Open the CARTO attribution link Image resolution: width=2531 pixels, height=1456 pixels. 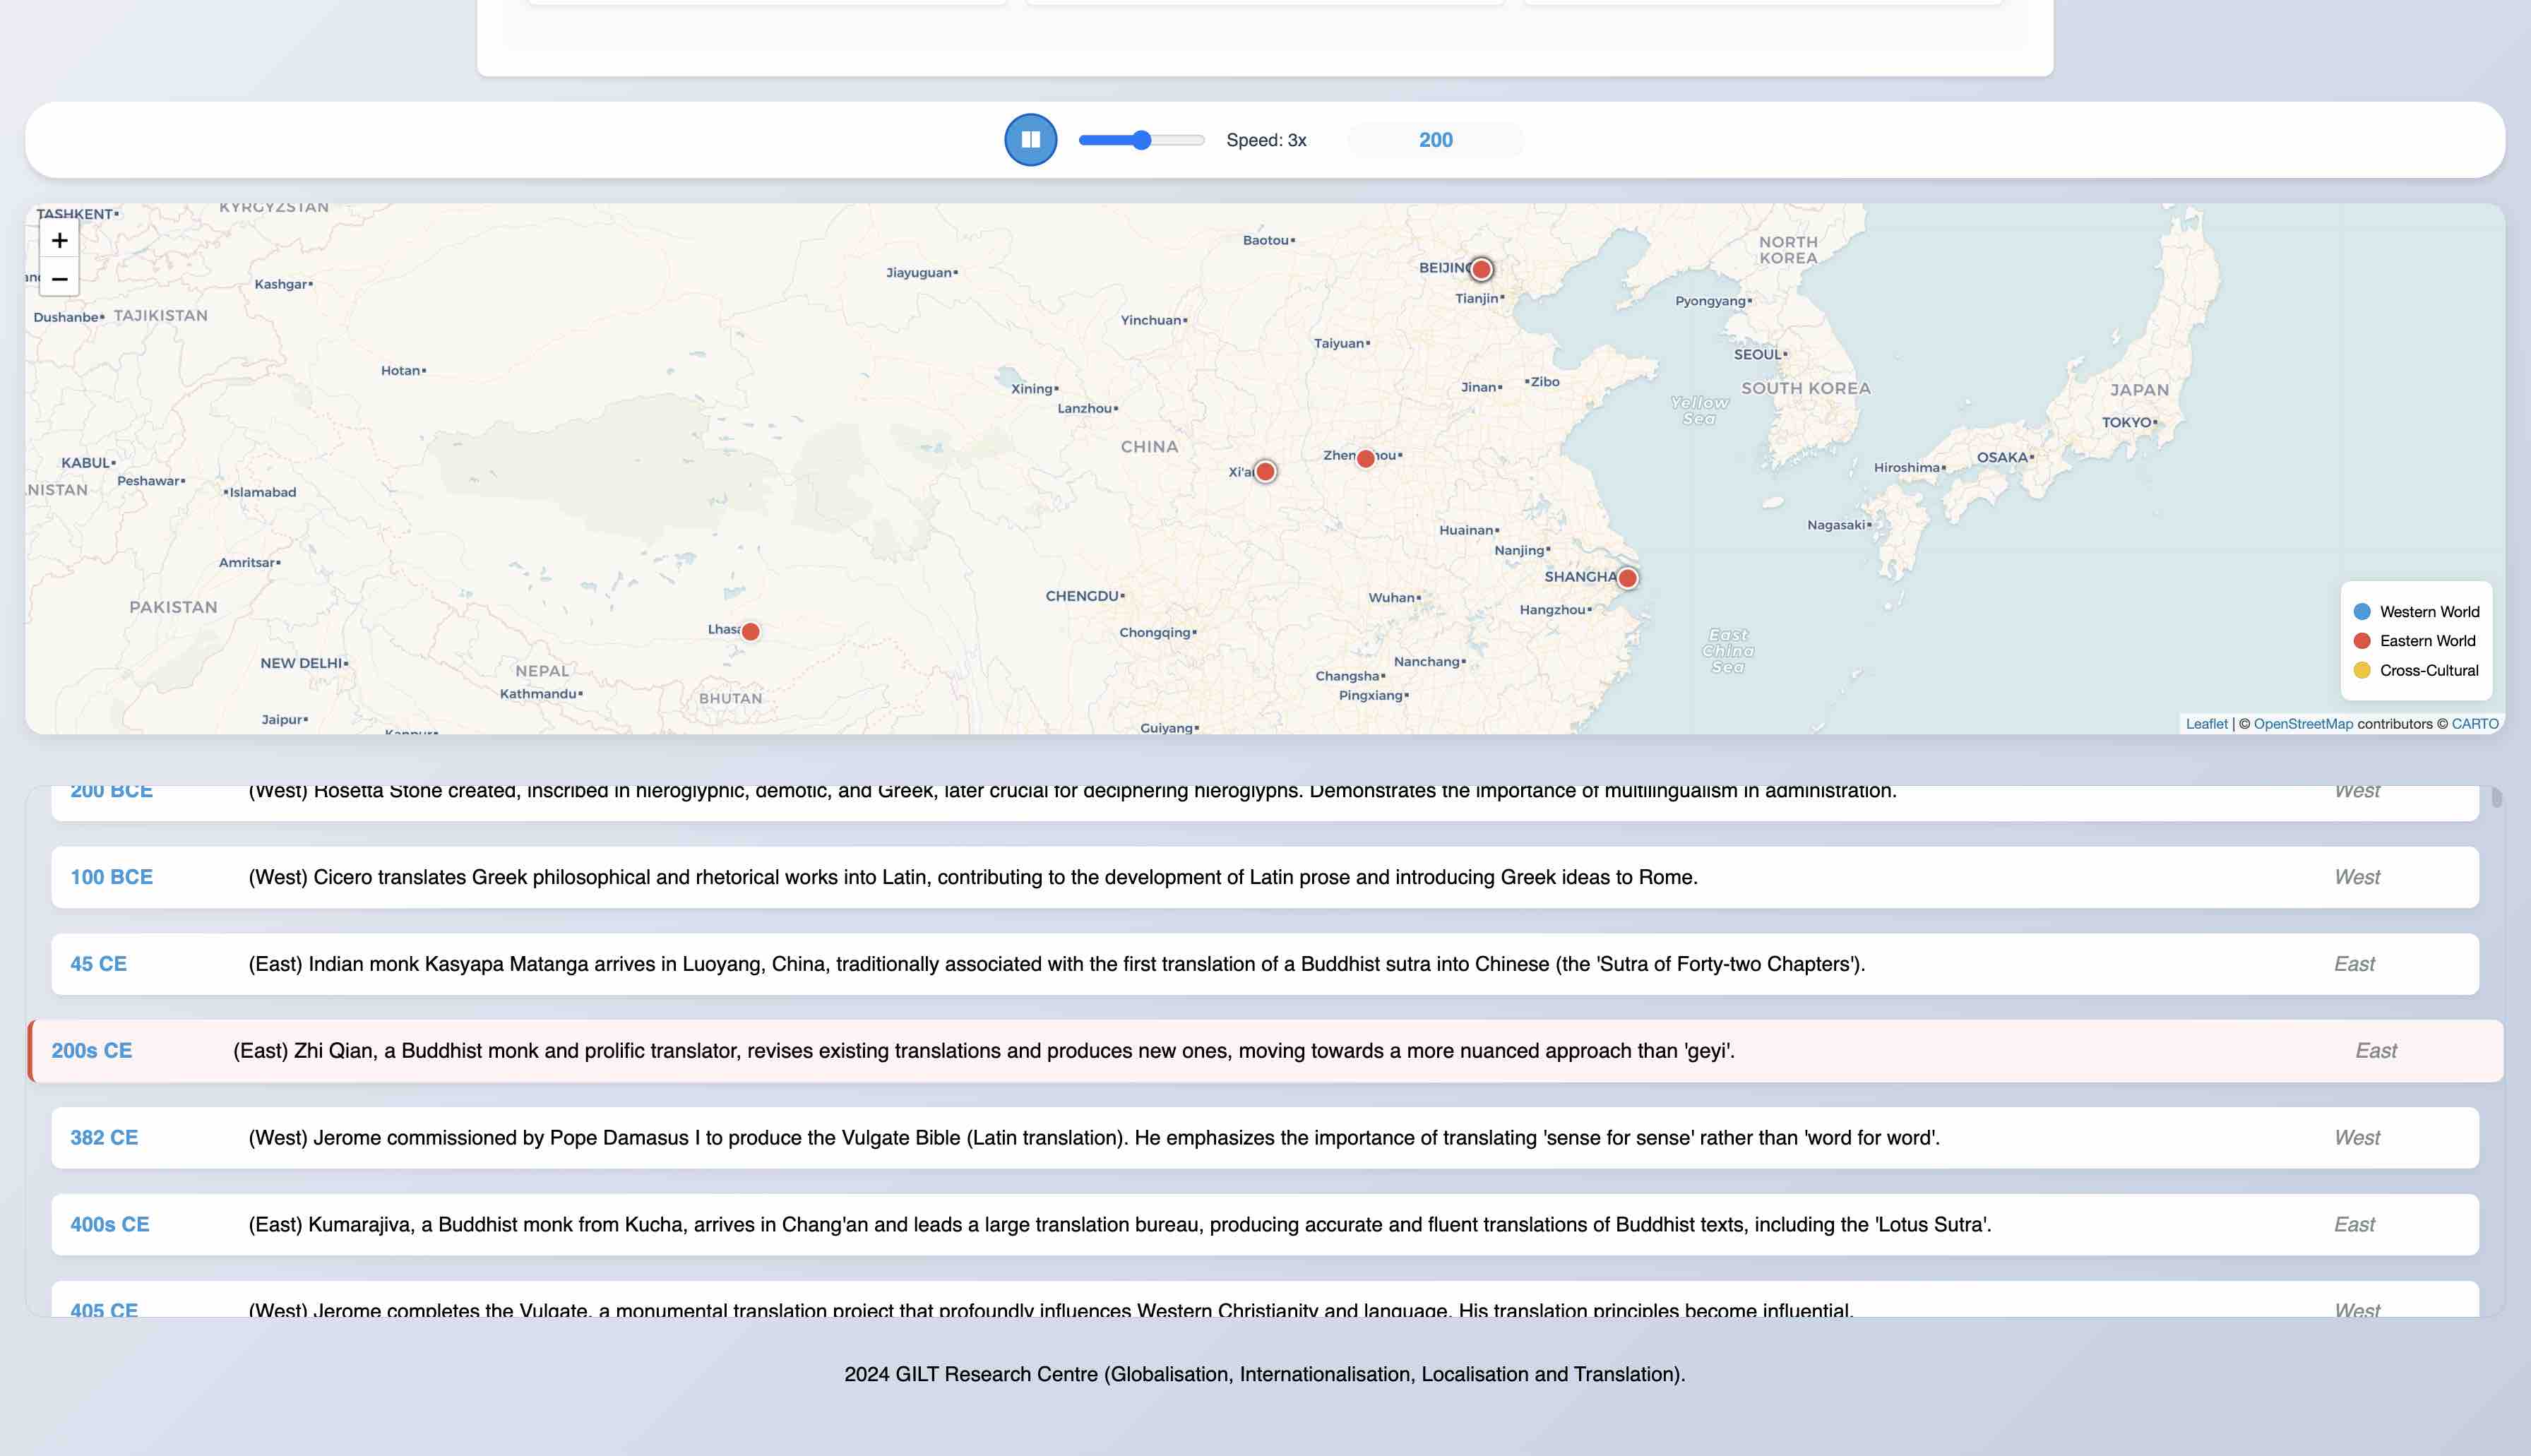[2474, 724]
